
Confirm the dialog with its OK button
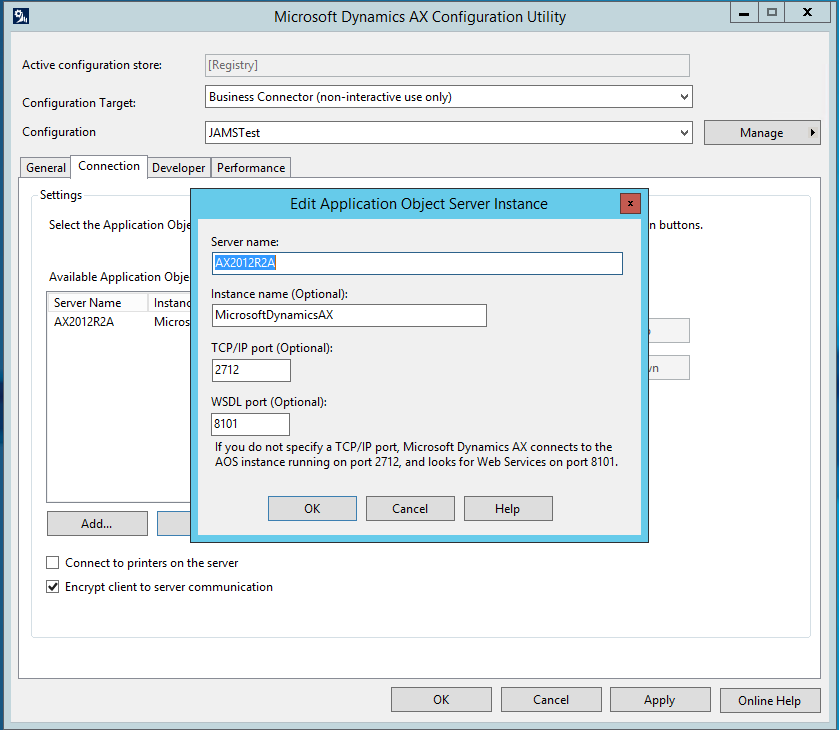pyautogui.click(x=312, y=509)
